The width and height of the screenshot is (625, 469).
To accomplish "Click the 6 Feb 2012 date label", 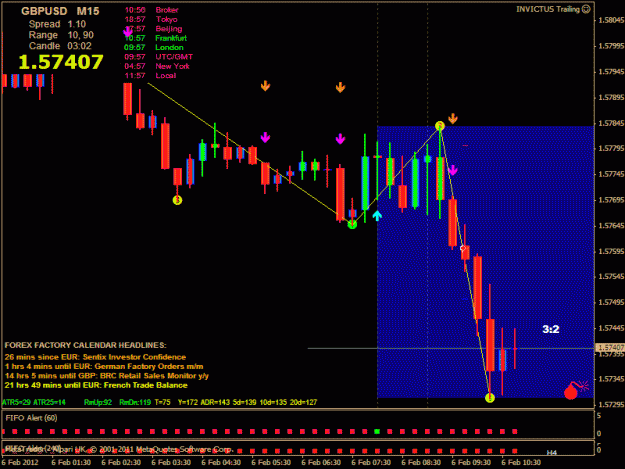I will pos(20,462).
